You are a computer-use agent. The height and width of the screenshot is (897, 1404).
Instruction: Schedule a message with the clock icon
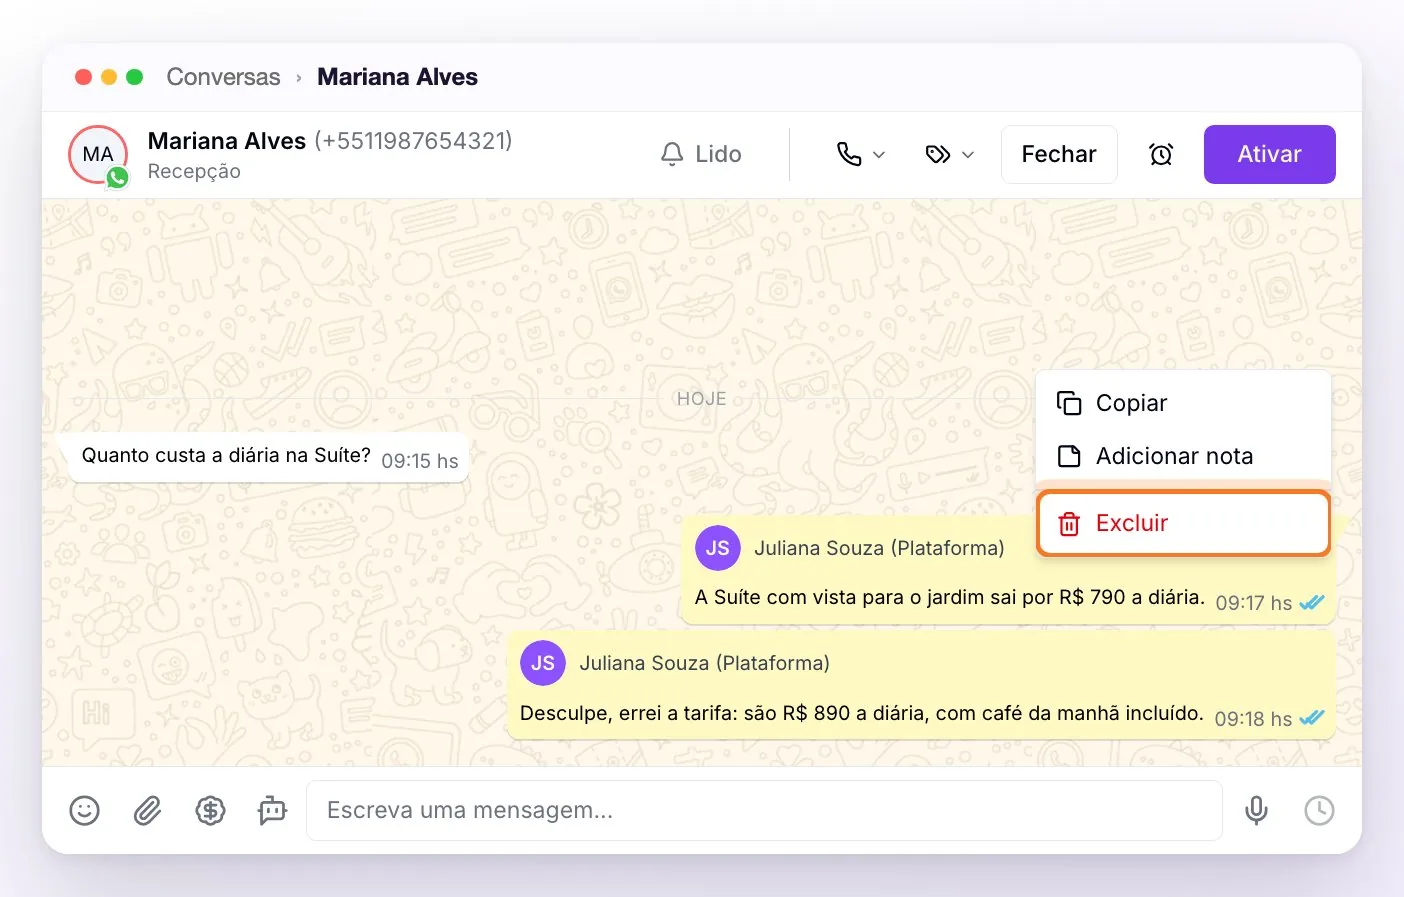(1319, 810)
